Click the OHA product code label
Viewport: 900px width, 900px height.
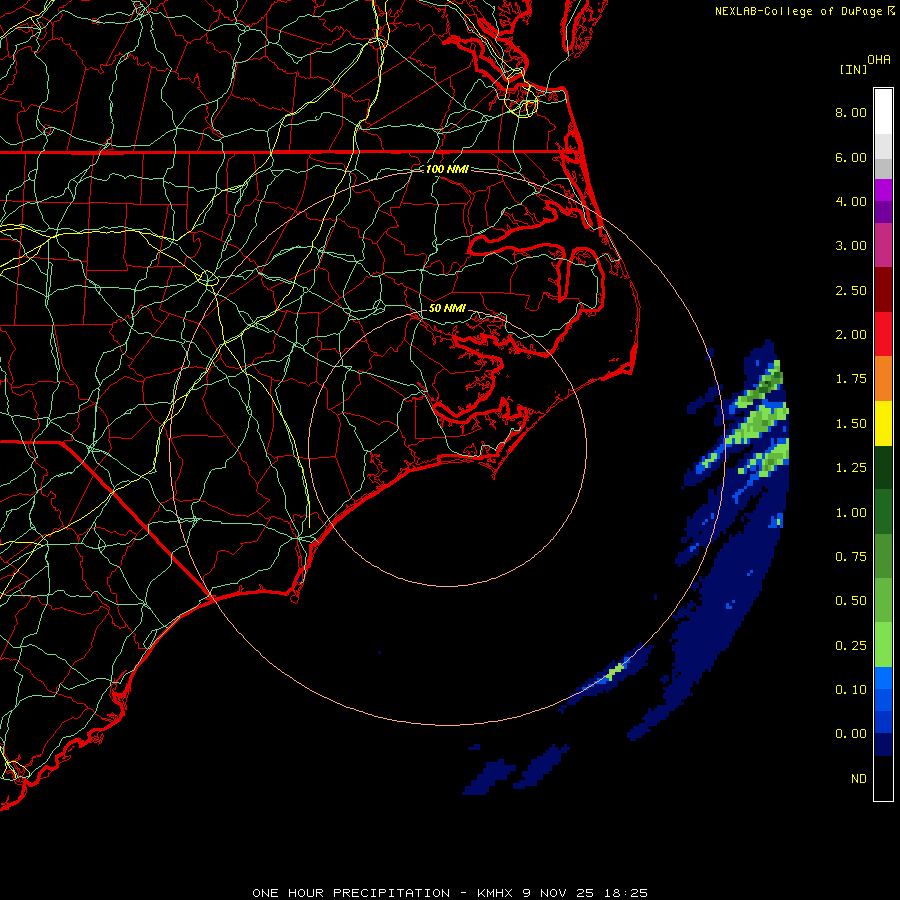879,60
